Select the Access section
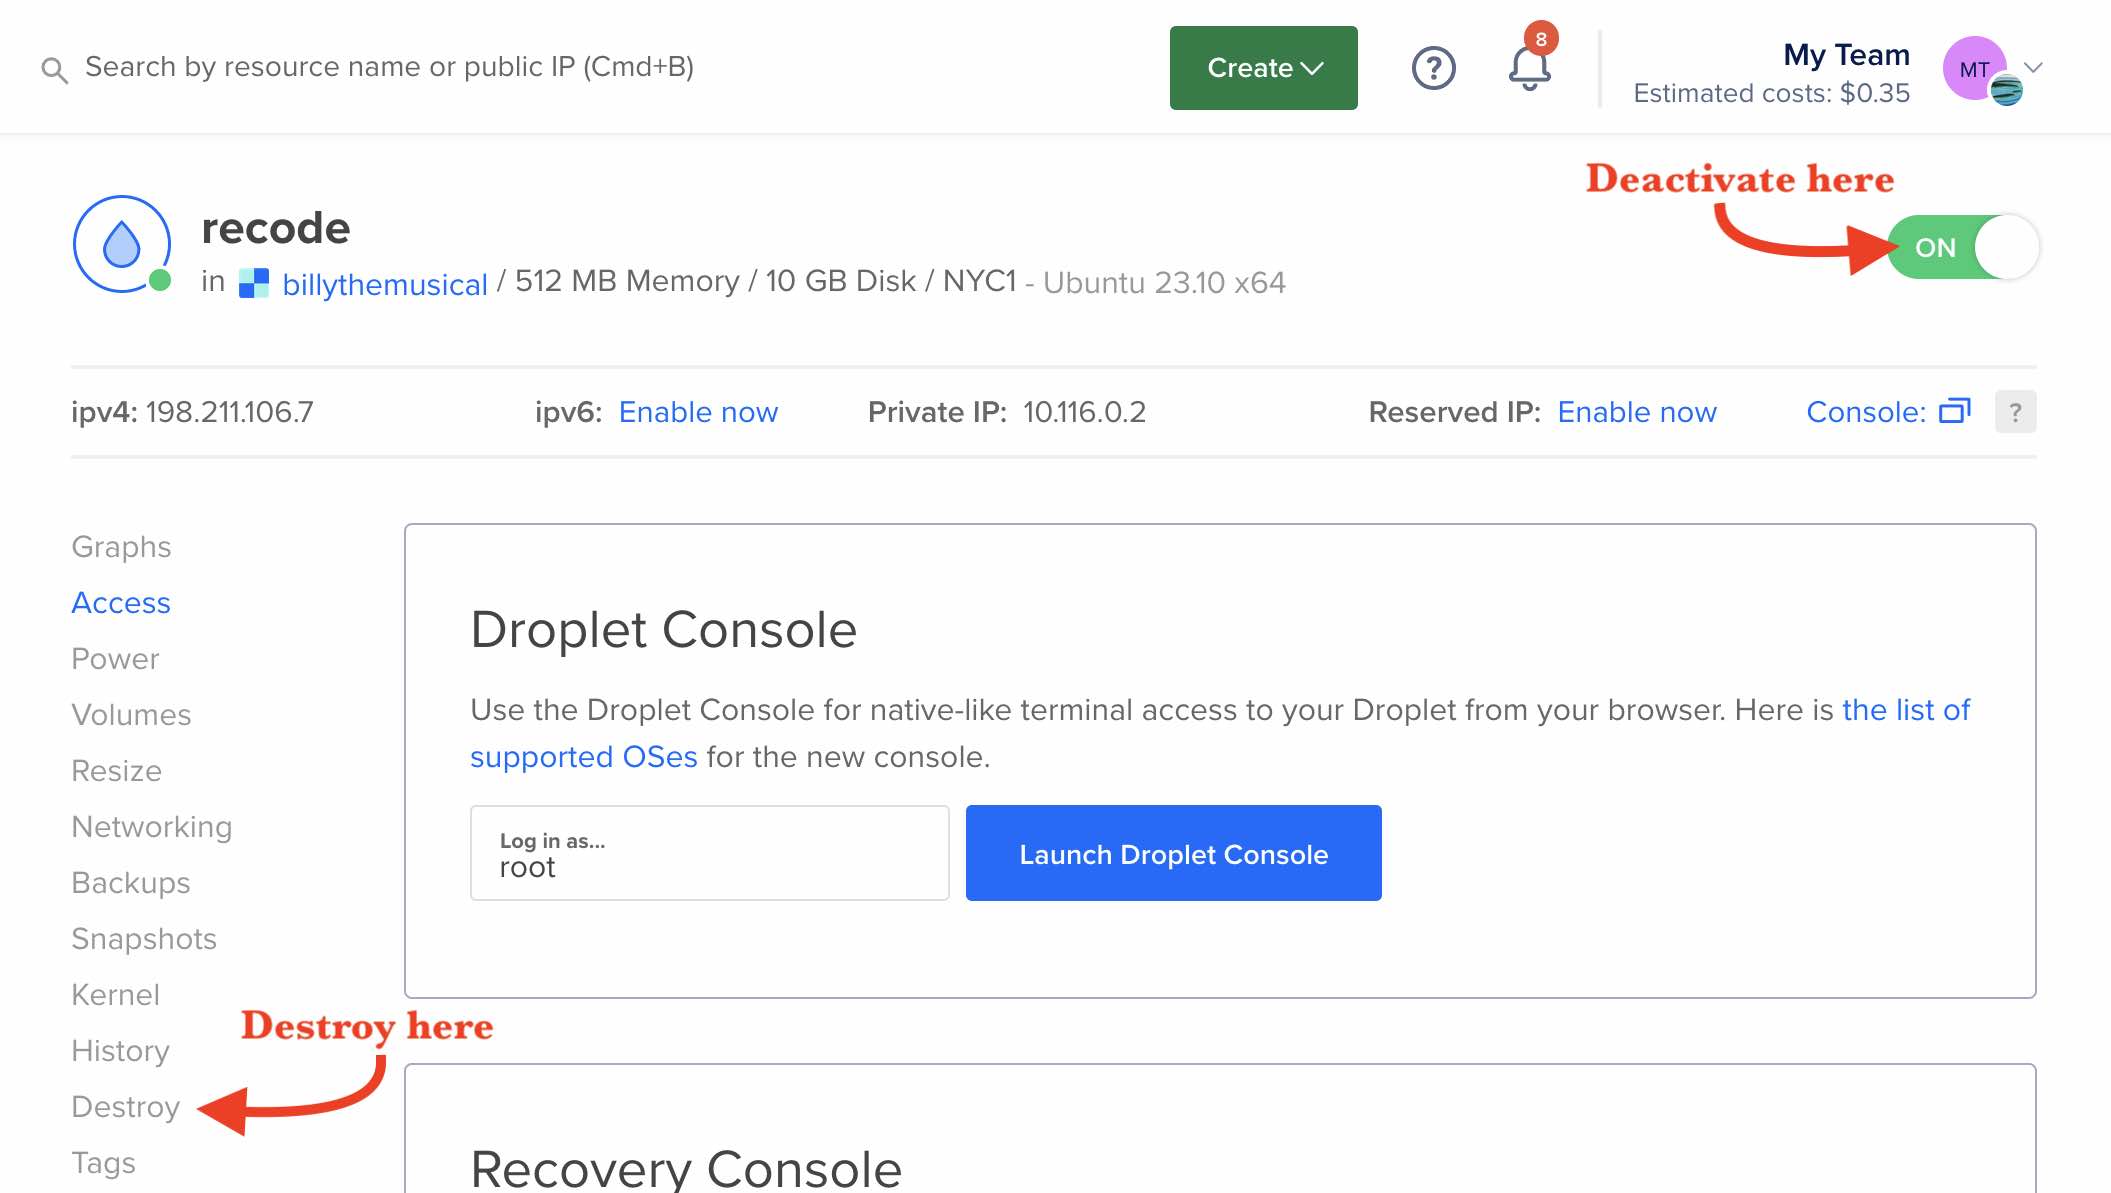2111x1193 pixels. pos(121,603)
